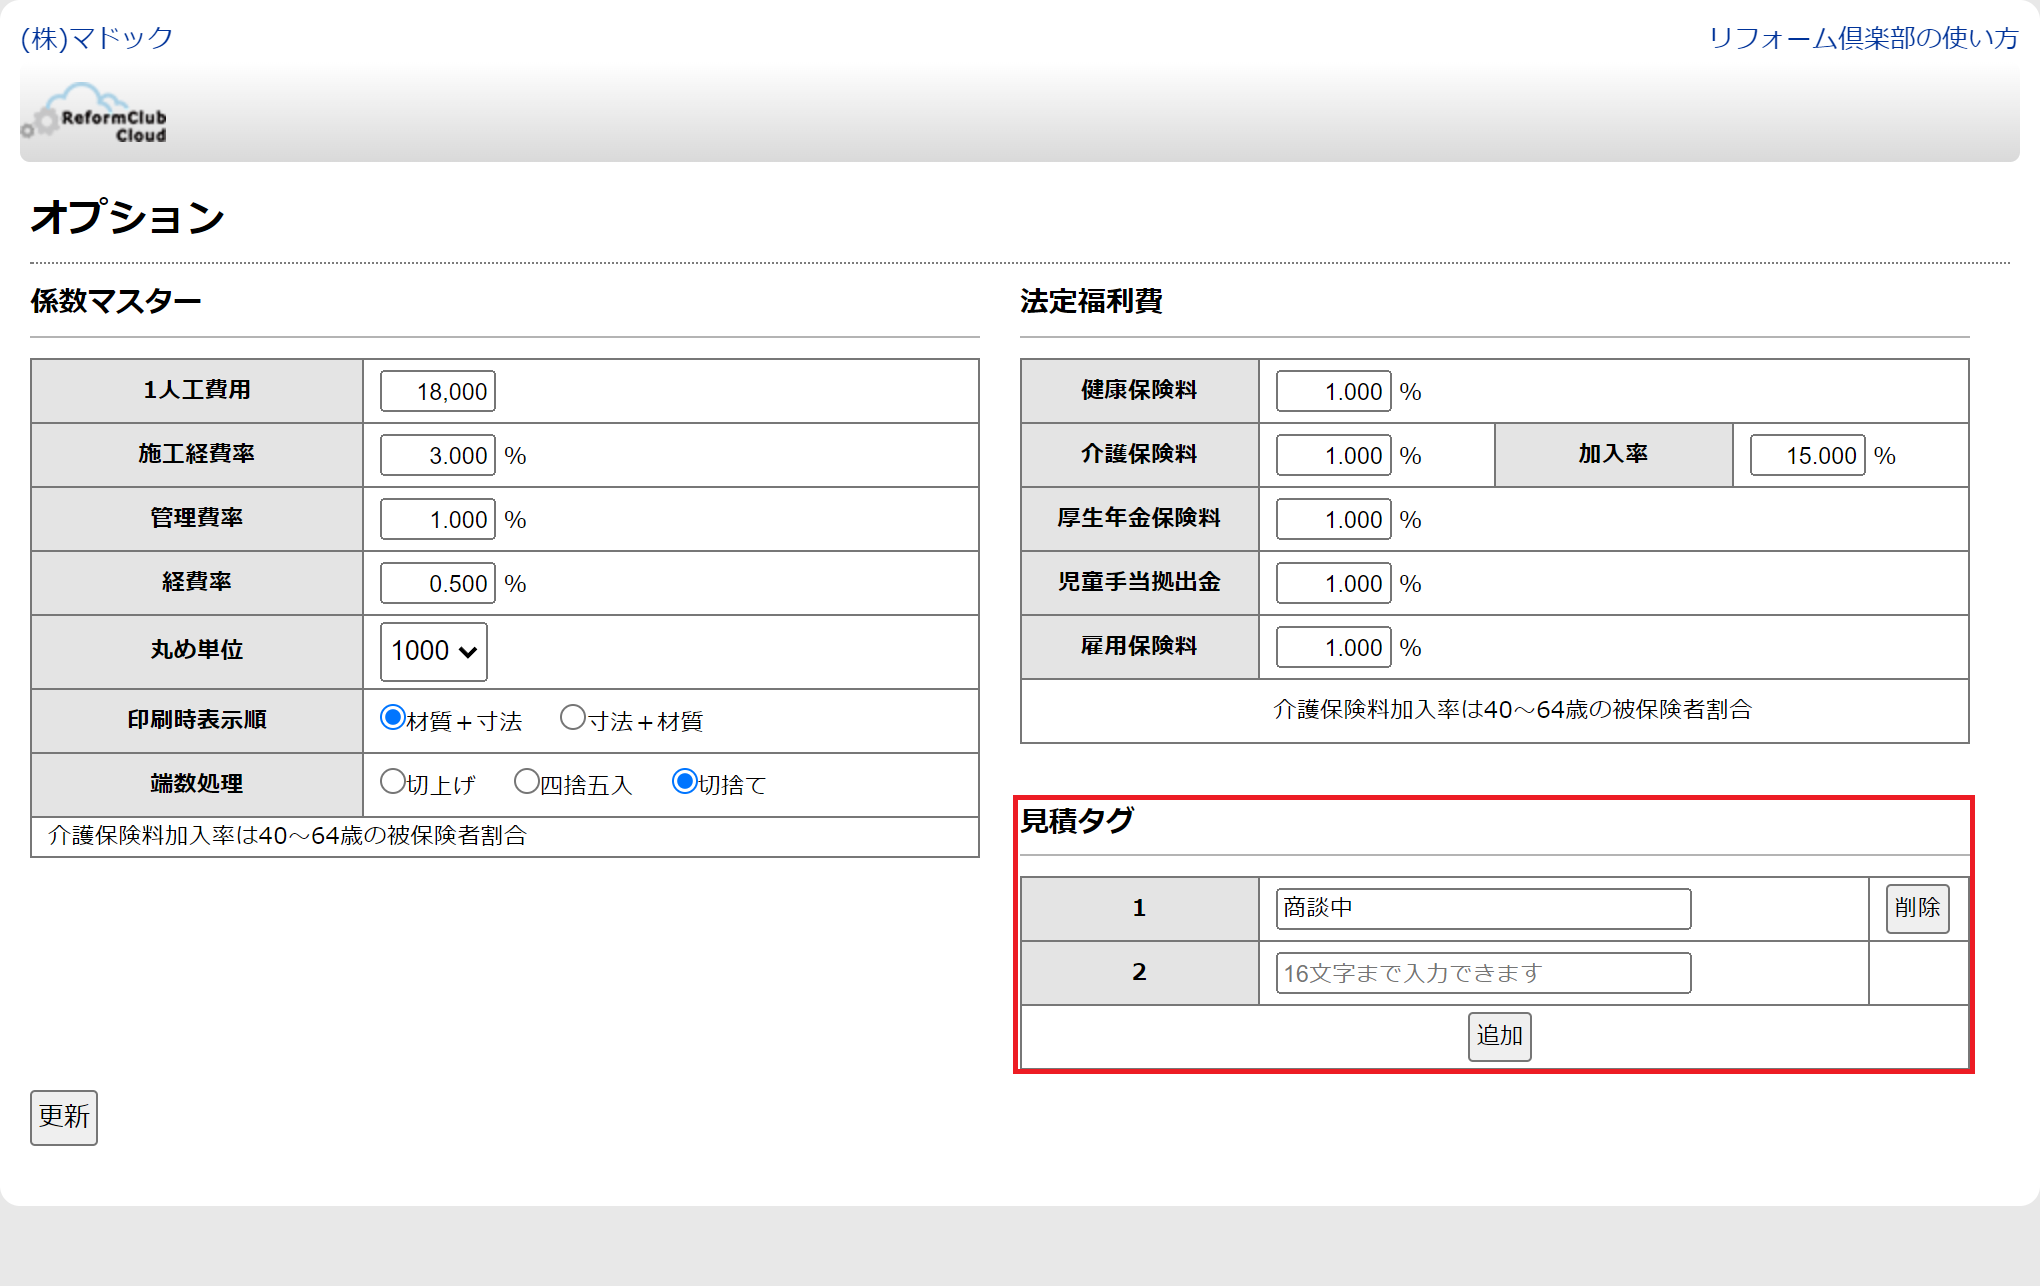
Task: Open the (株)マドック company link
Action: (x=97, y=38)
